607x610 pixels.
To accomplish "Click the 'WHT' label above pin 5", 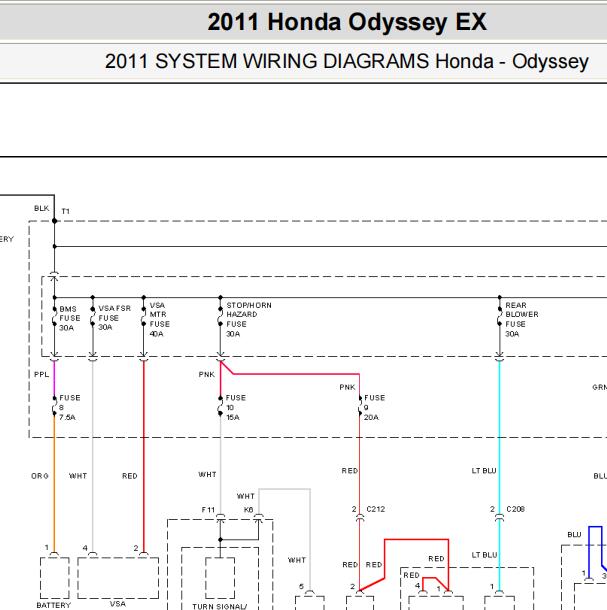I will point(296,560).
